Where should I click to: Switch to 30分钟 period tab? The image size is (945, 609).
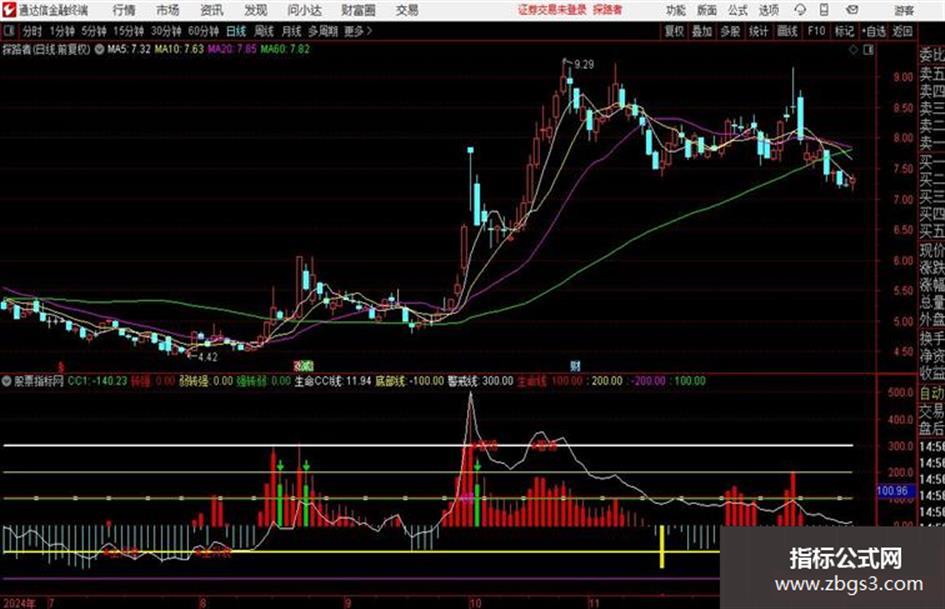(166, 31)
